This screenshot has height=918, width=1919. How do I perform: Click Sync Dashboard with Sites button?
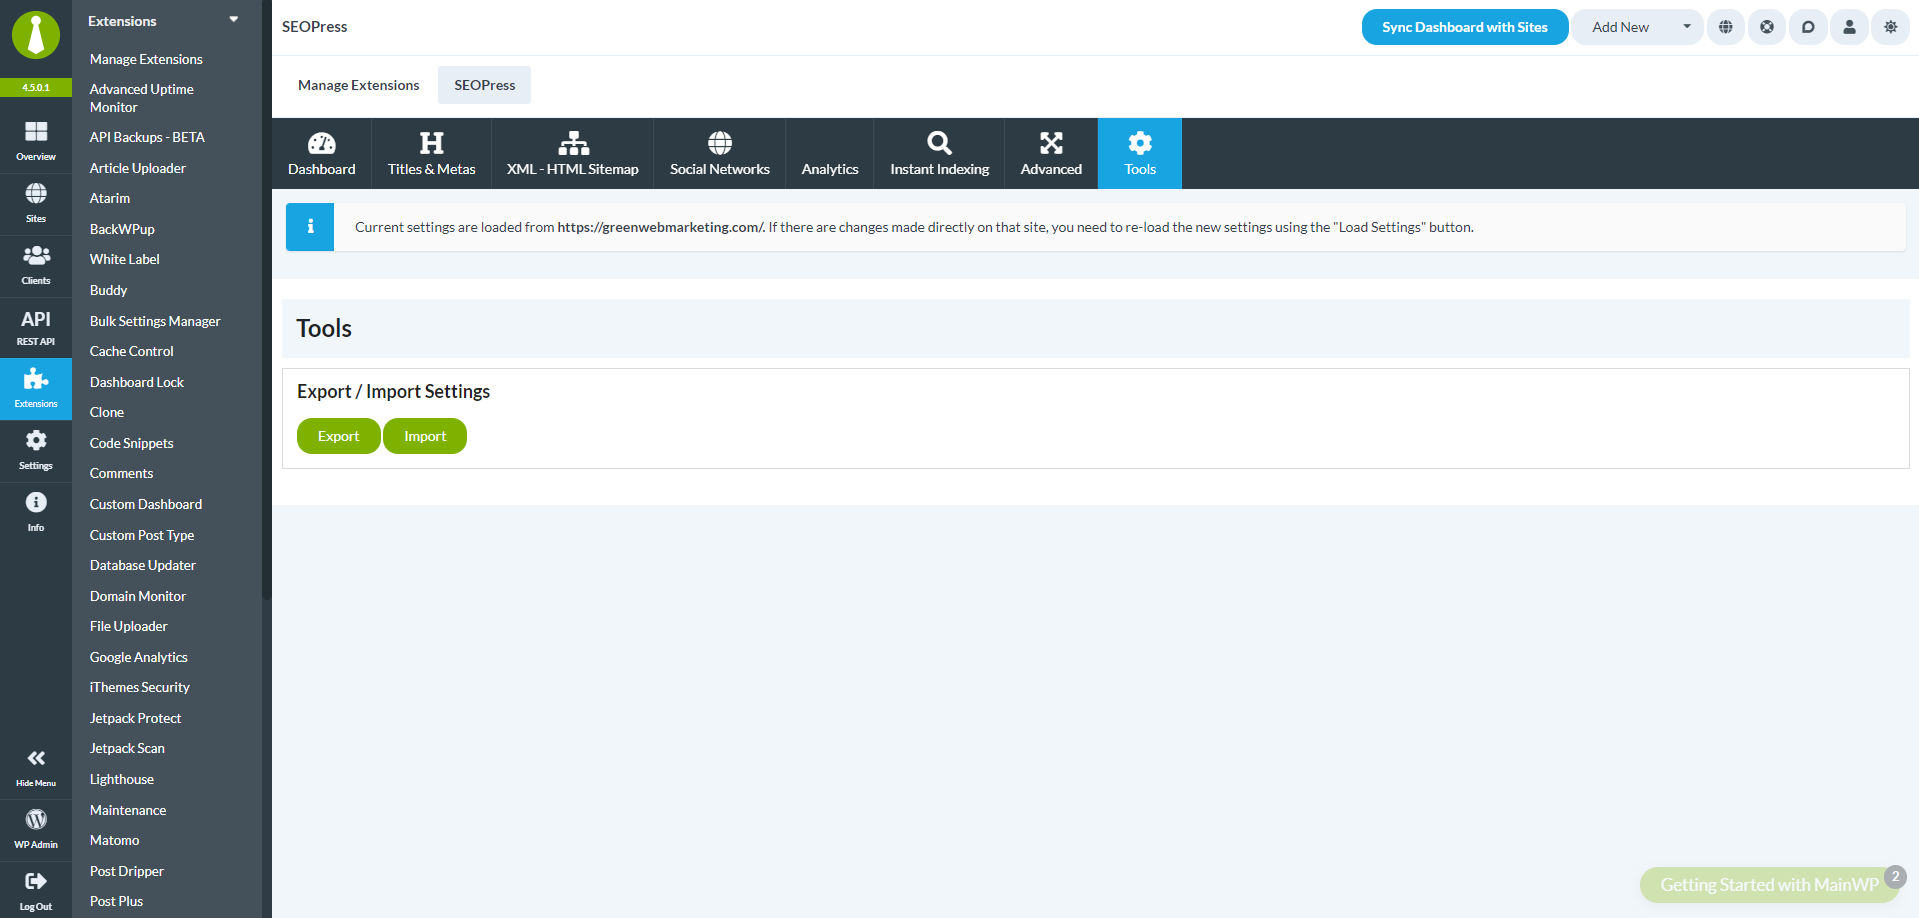[x=1465, y=27]
